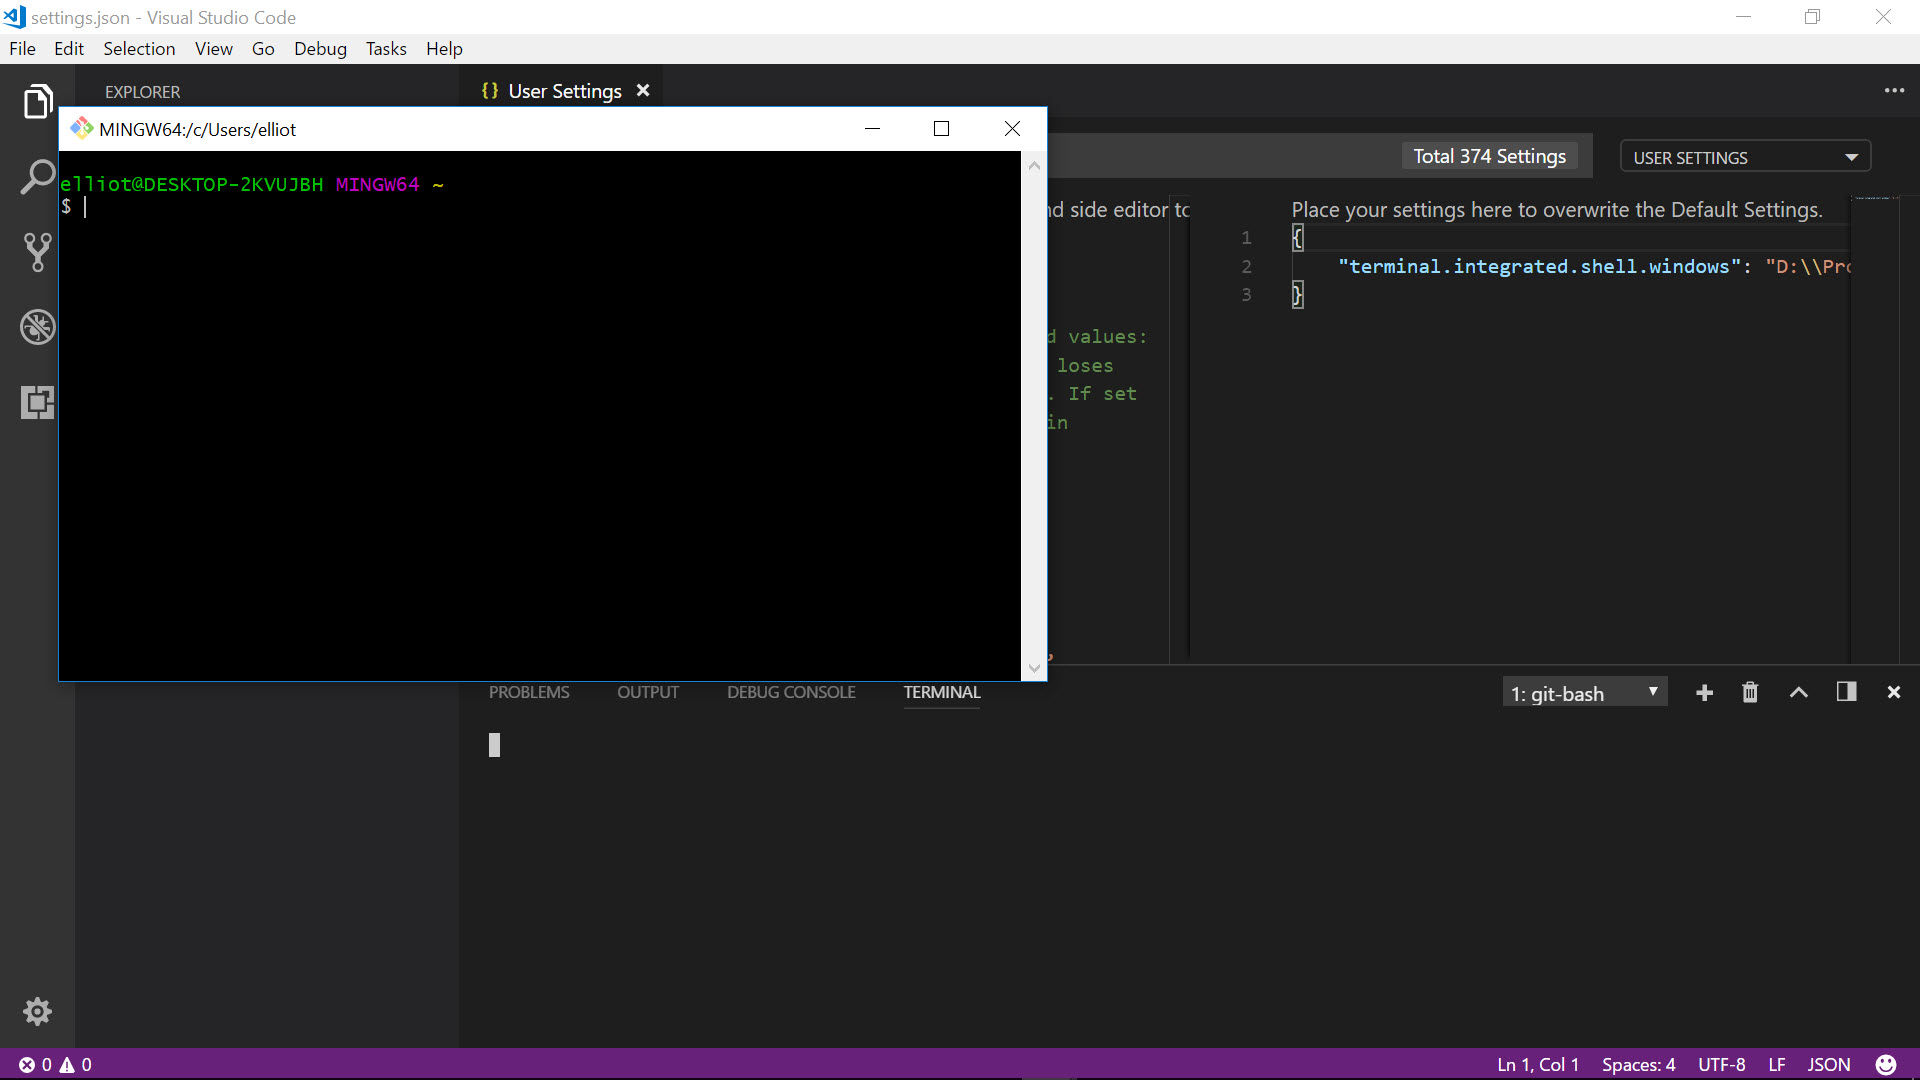
Task: Click Spaces: 4 indentation button
Action: click(1638, 1064)
